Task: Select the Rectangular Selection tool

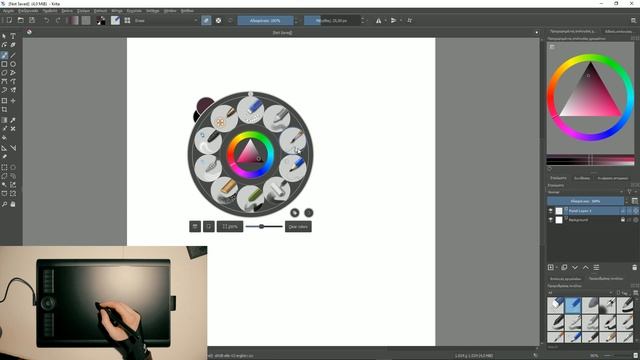Action: [x=4, y=167]
